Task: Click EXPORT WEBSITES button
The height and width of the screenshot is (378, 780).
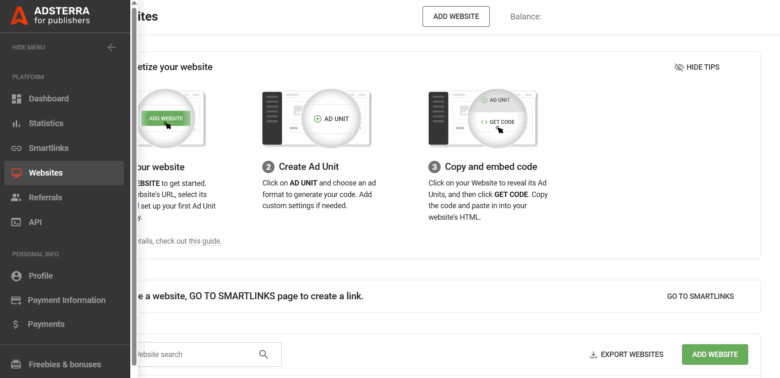Action: (626, 355)
